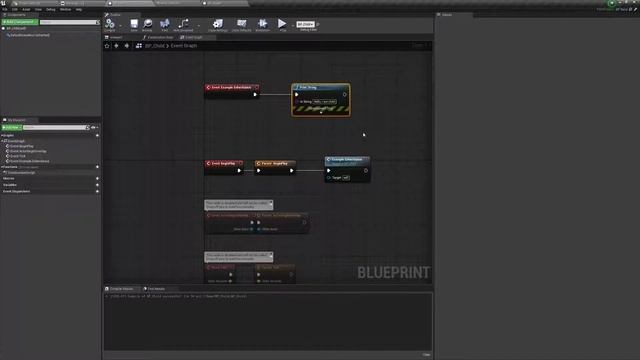The image size is (640, 360).
Task: Open the Edit menu
Action: point(15,9)
